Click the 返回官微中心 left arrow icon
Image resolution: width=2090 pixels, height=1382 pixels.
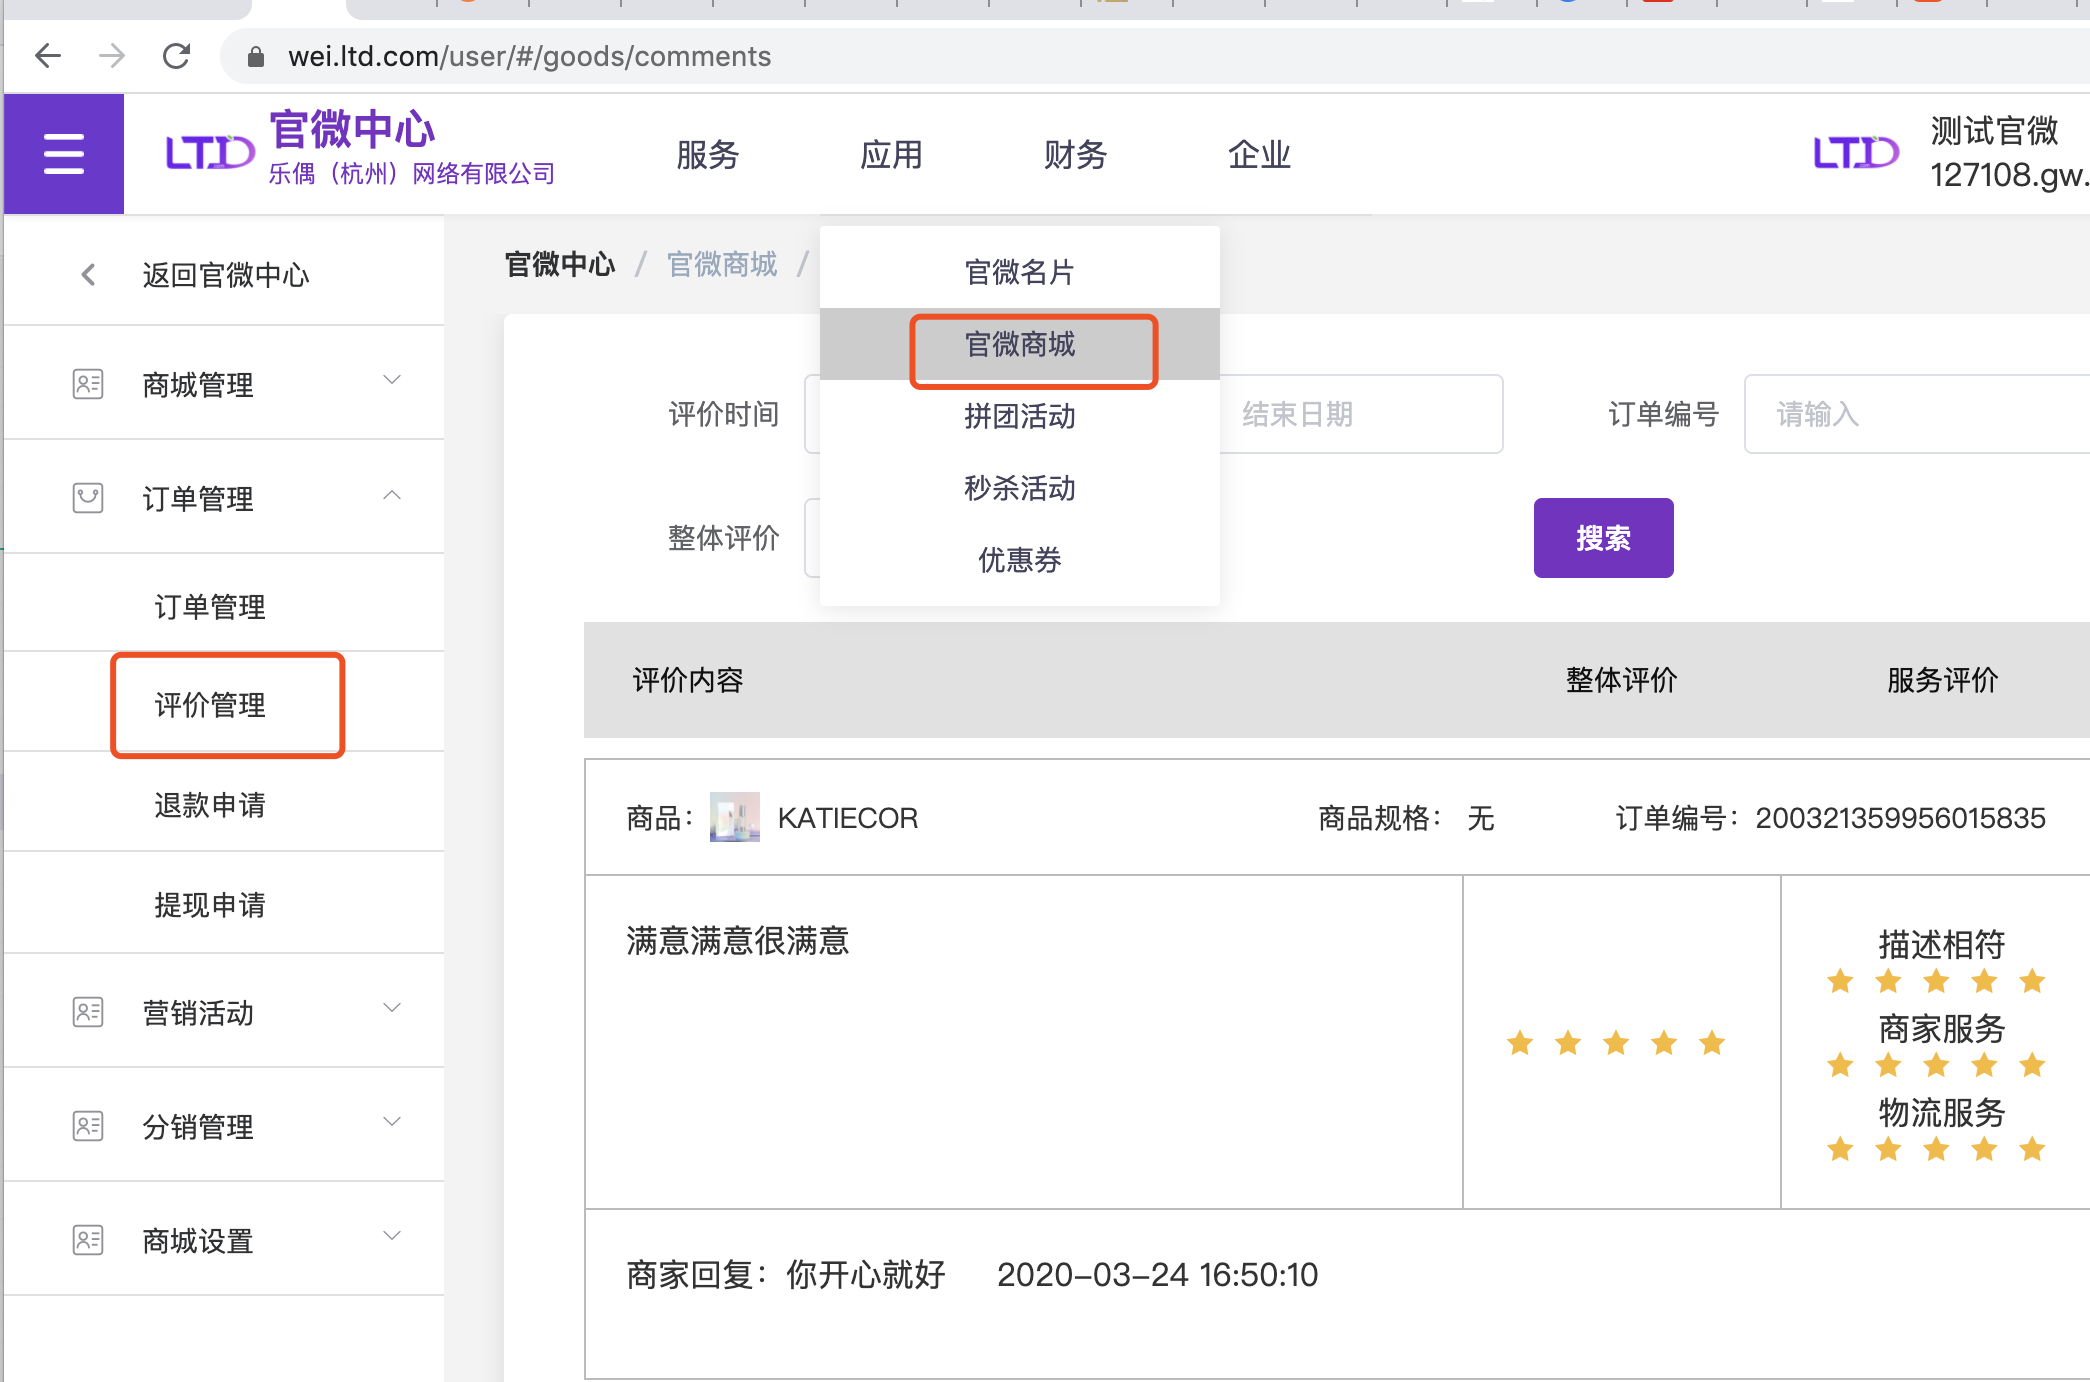[88, 274]
